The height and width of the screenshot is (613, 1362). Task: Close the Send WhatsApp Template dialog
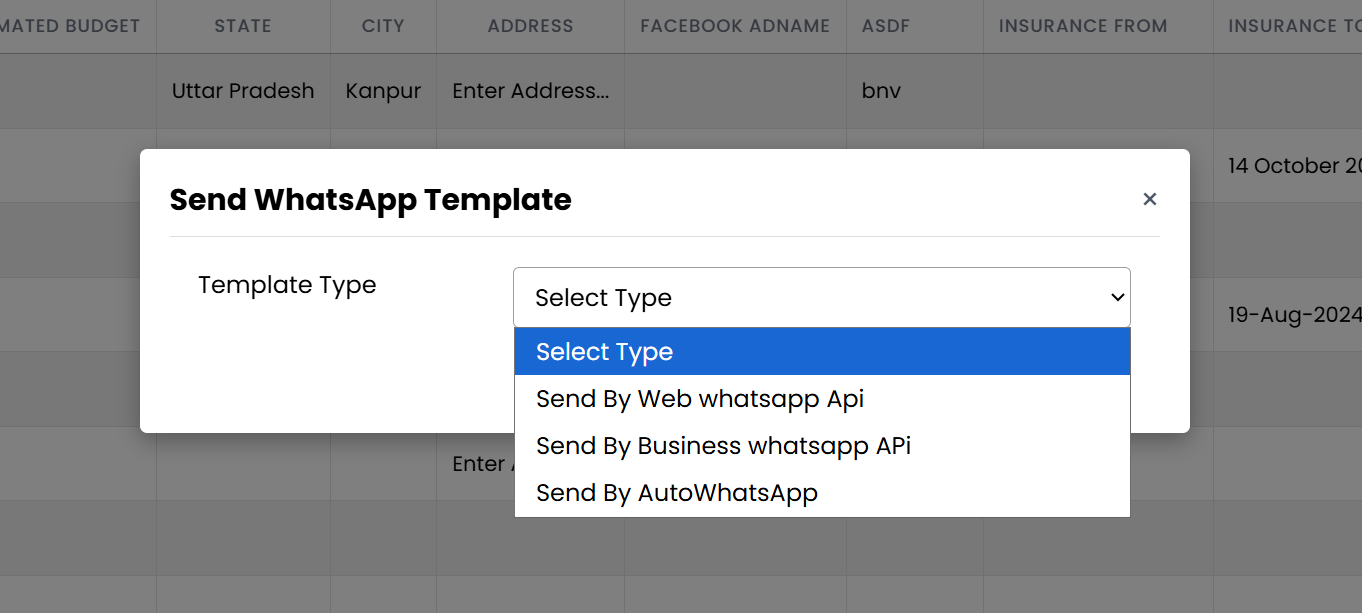[x=1149, y=199]
